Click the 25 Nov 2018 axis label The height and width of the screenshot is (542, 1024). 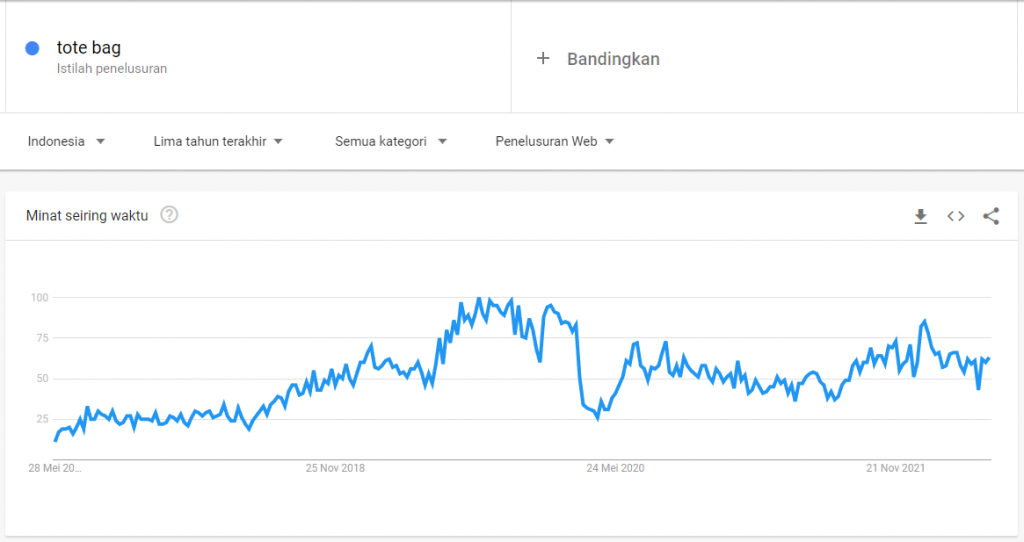336,467
